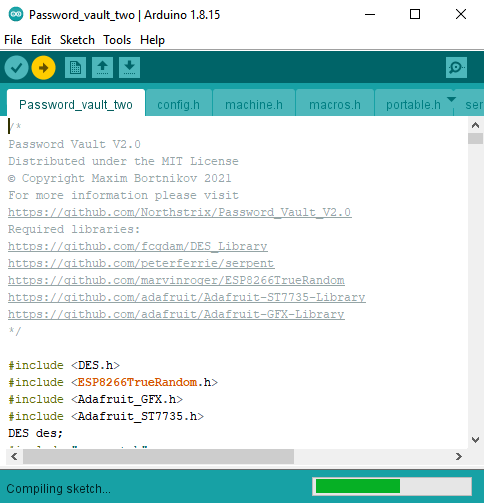Close the Arduino window
484x503 pixels.
click(x=461, y=14)
